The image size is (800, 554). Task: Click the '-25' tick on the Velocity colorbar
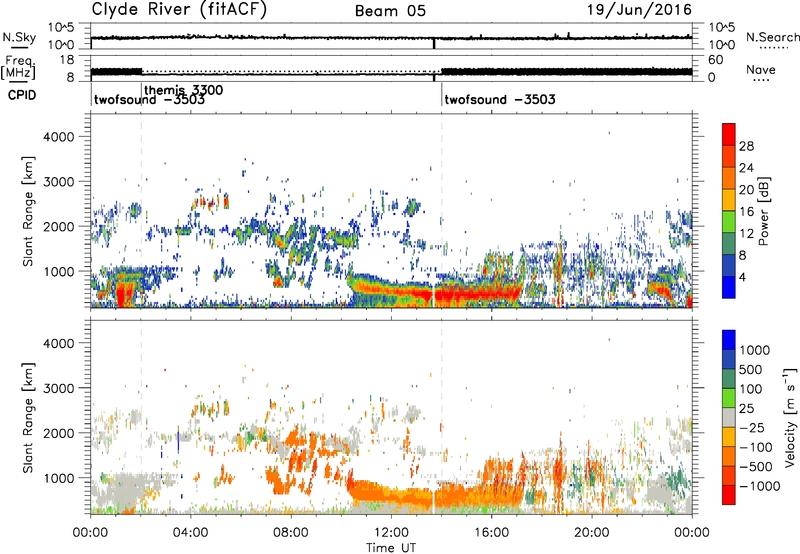click(x=752, y=427)
